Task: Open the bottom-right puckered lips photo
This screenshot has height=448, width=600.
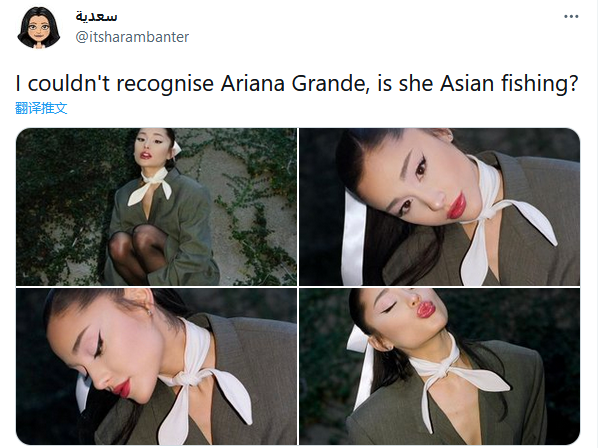Action: click(x=439, y=366)
